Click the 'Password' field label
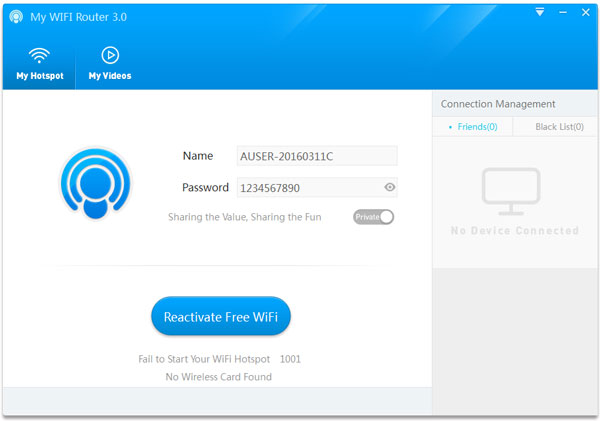This screenshot has width=600, height=421. pos(205,188)
